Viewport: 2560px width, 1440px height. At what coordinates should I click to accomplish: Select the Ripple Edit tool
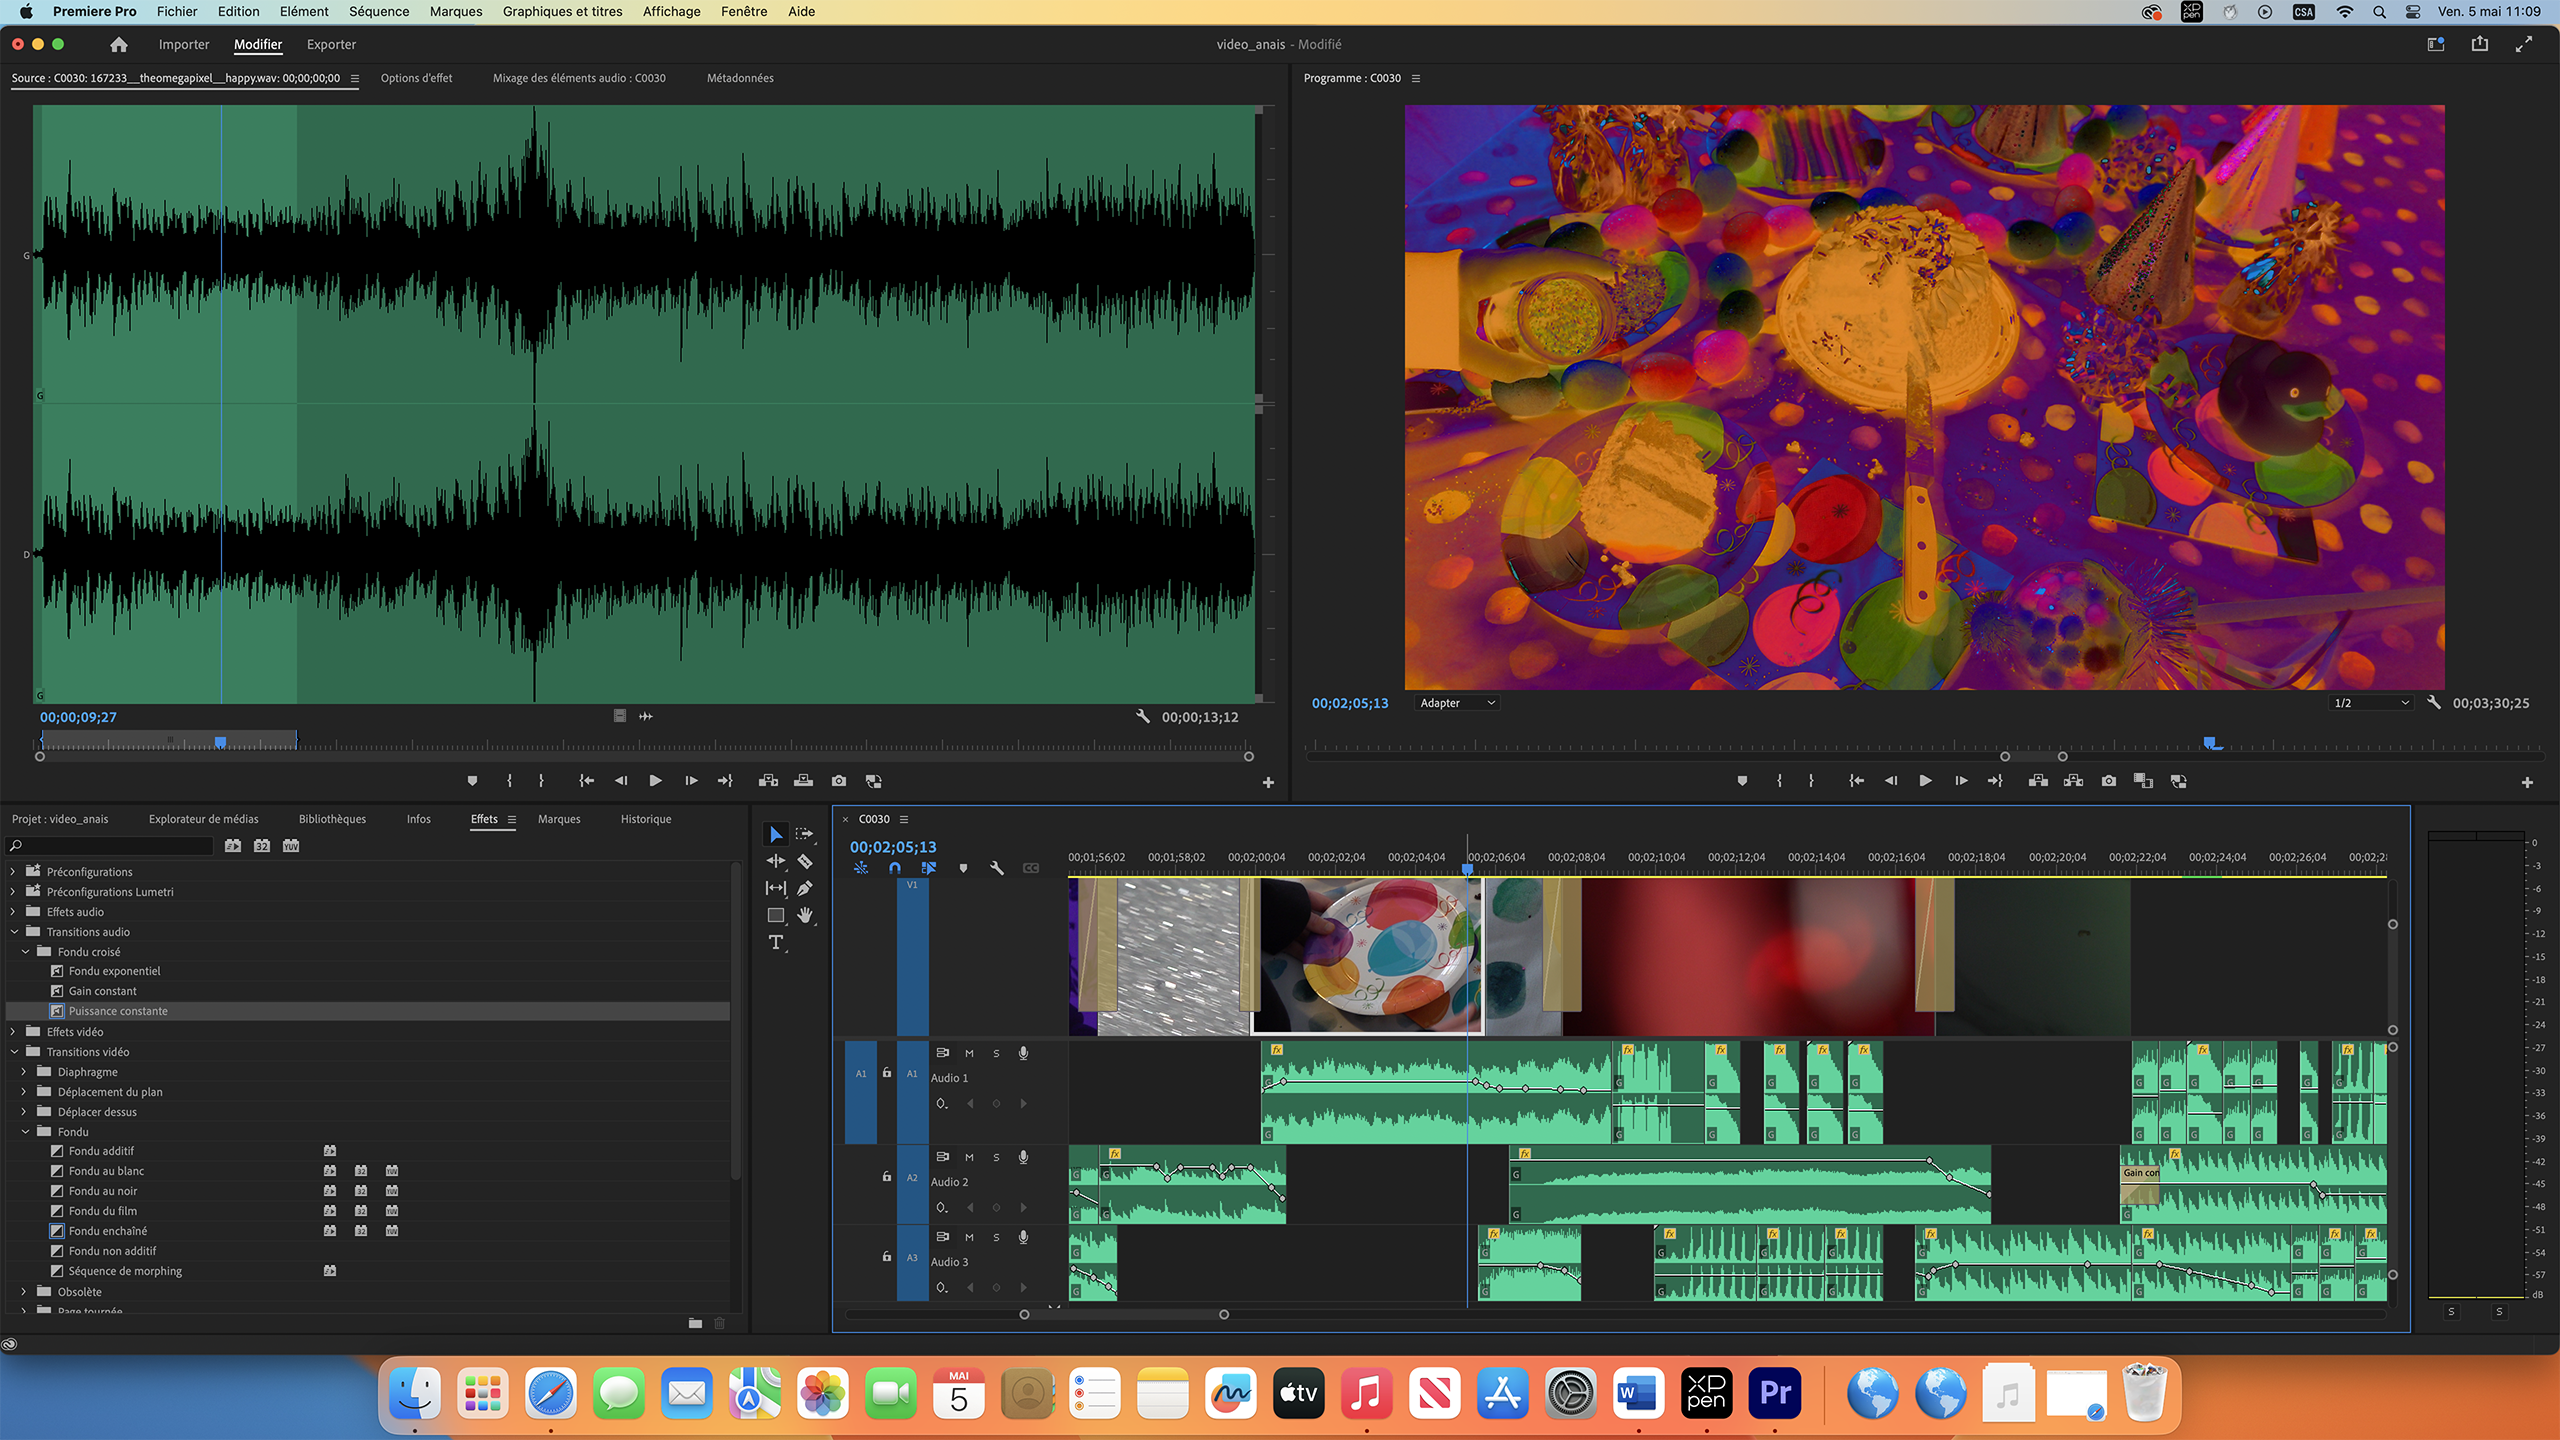click(775, 861)
